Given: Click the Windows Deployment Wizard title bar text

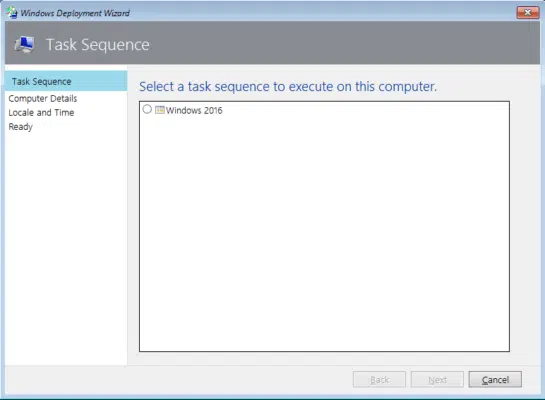Looking at the screenshot, I should point(75,13).
